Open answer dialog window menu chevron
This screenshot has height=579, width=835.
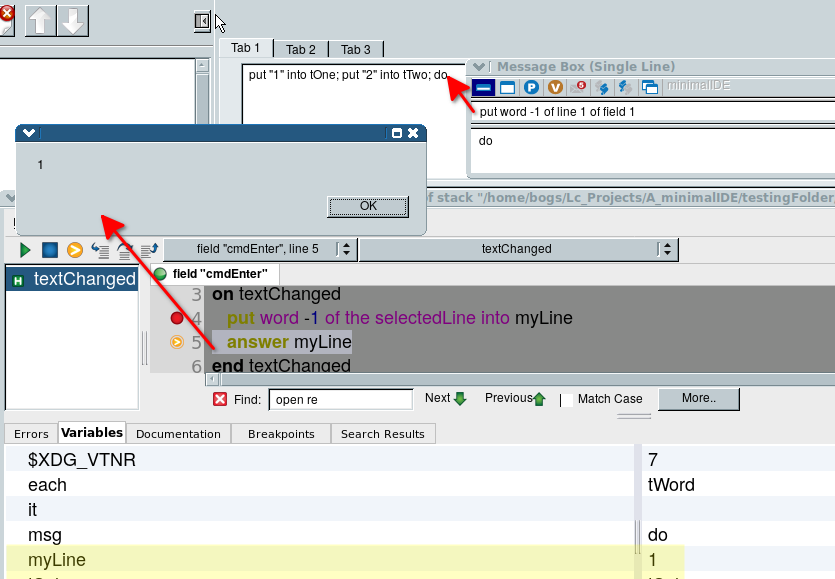coord(29,133)
